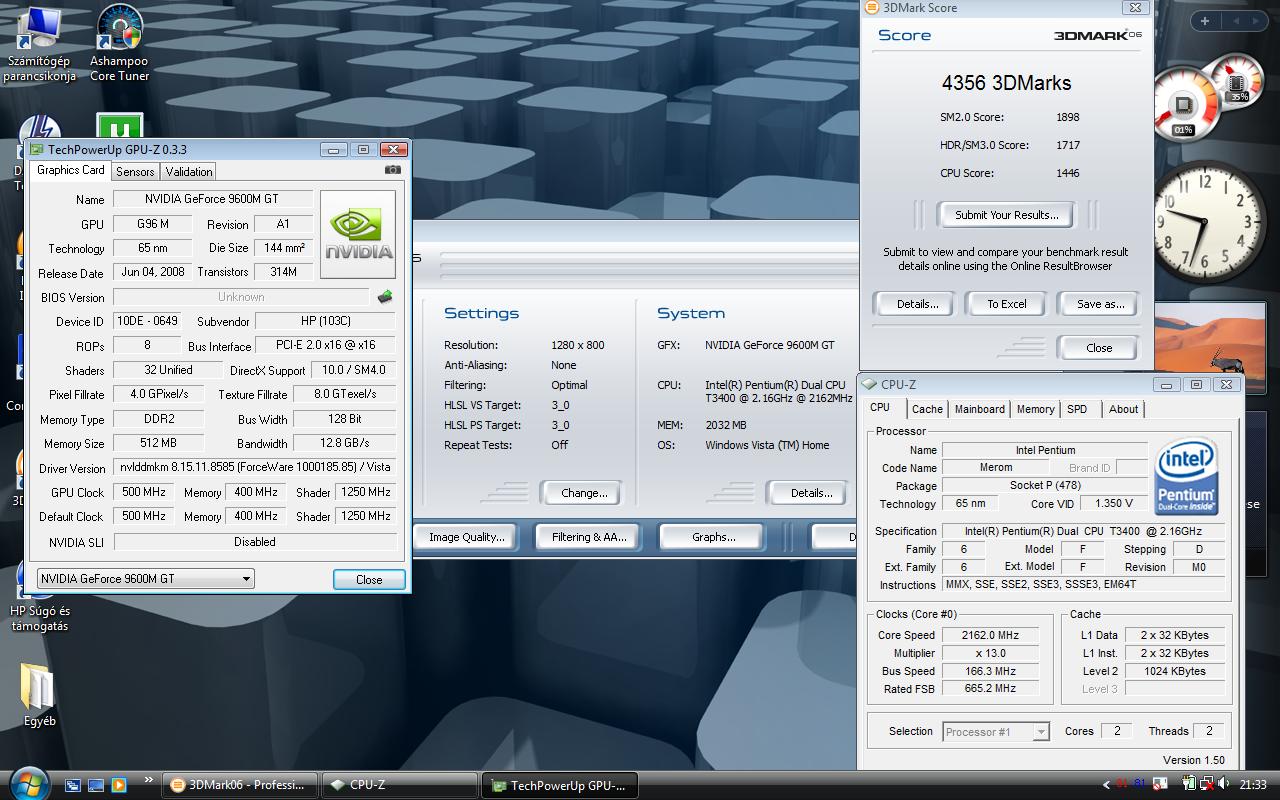Click Save as button in score window
1280x800 pixels.
point(1100,304)
